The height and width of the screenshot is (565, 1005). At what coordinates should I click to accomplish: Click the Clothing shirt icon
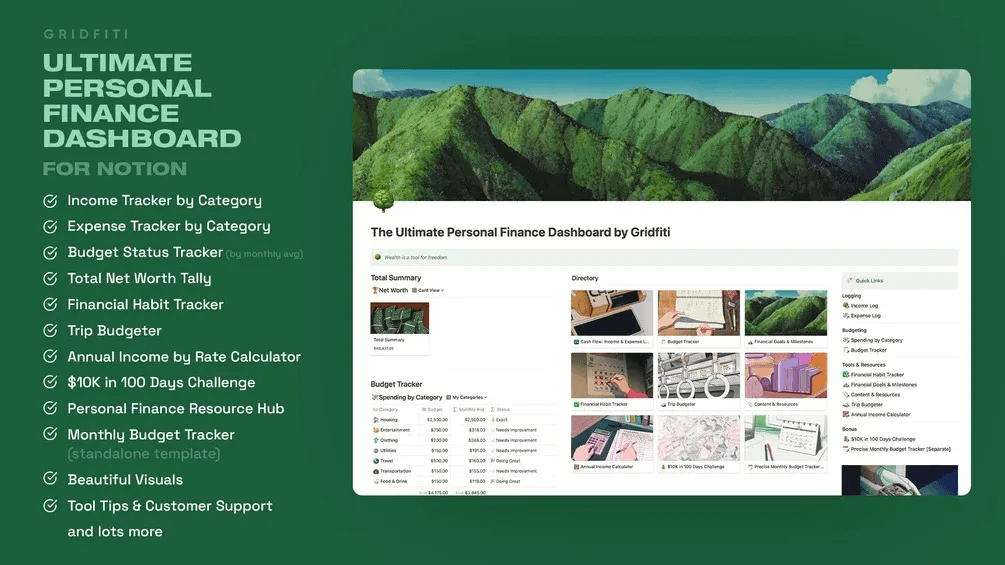(376, 440)
